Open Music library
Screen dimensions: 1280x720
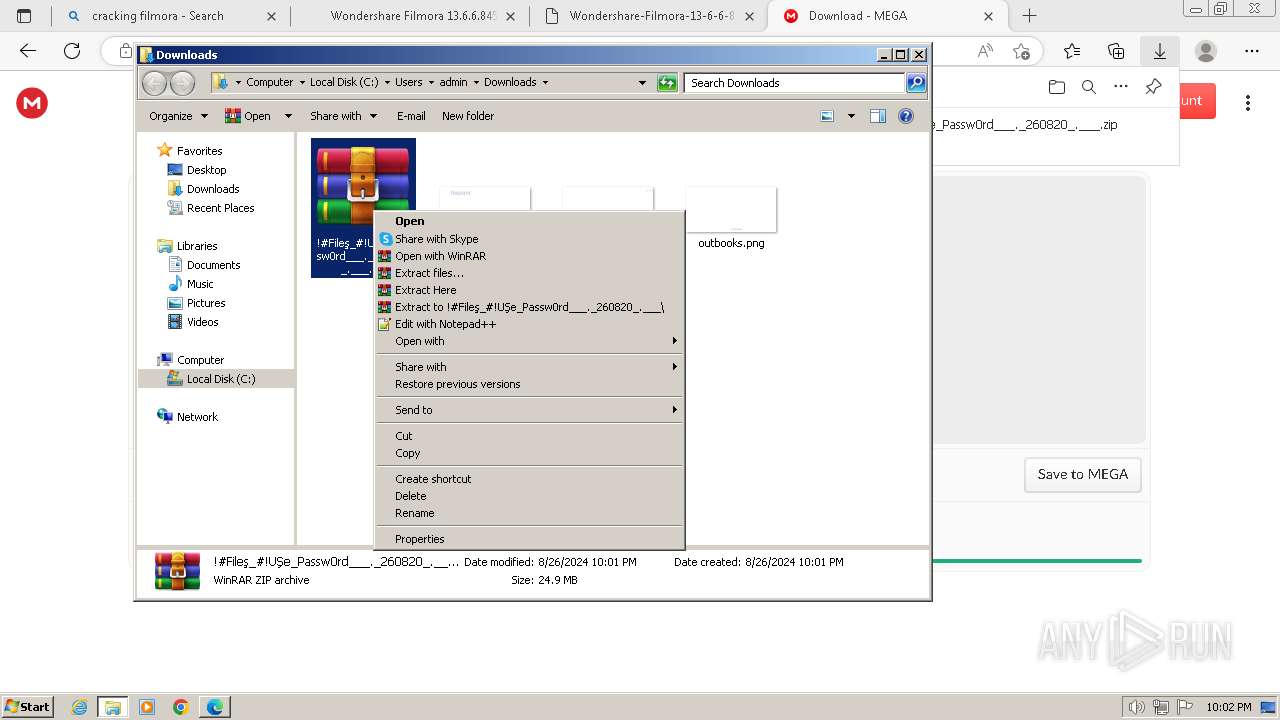(x=200, y=284)
